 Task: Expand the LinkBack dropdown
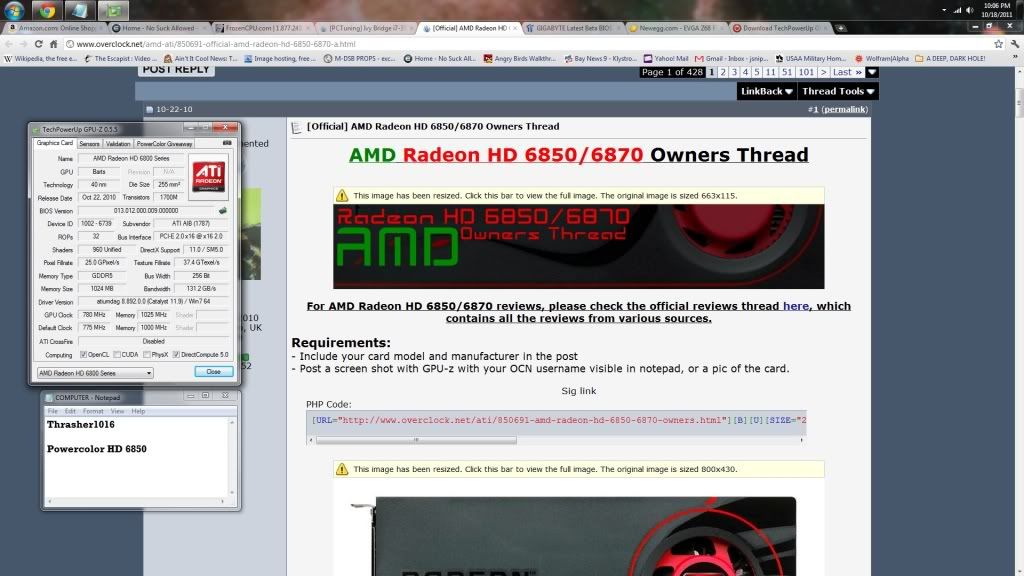(x=767, y=91)
